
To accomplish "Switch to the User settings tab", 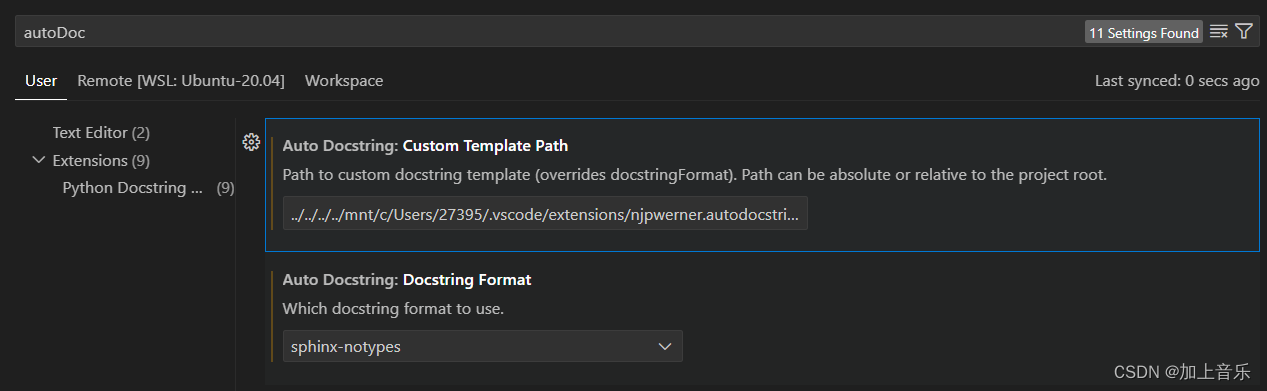I will click(41, 81).
